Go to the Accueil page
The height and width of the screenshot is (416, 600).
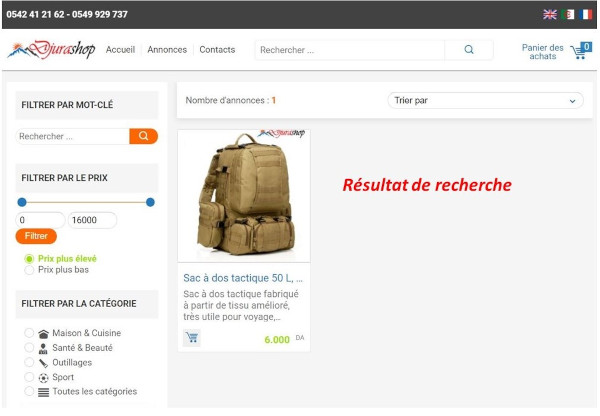click(x=121, y=50)
